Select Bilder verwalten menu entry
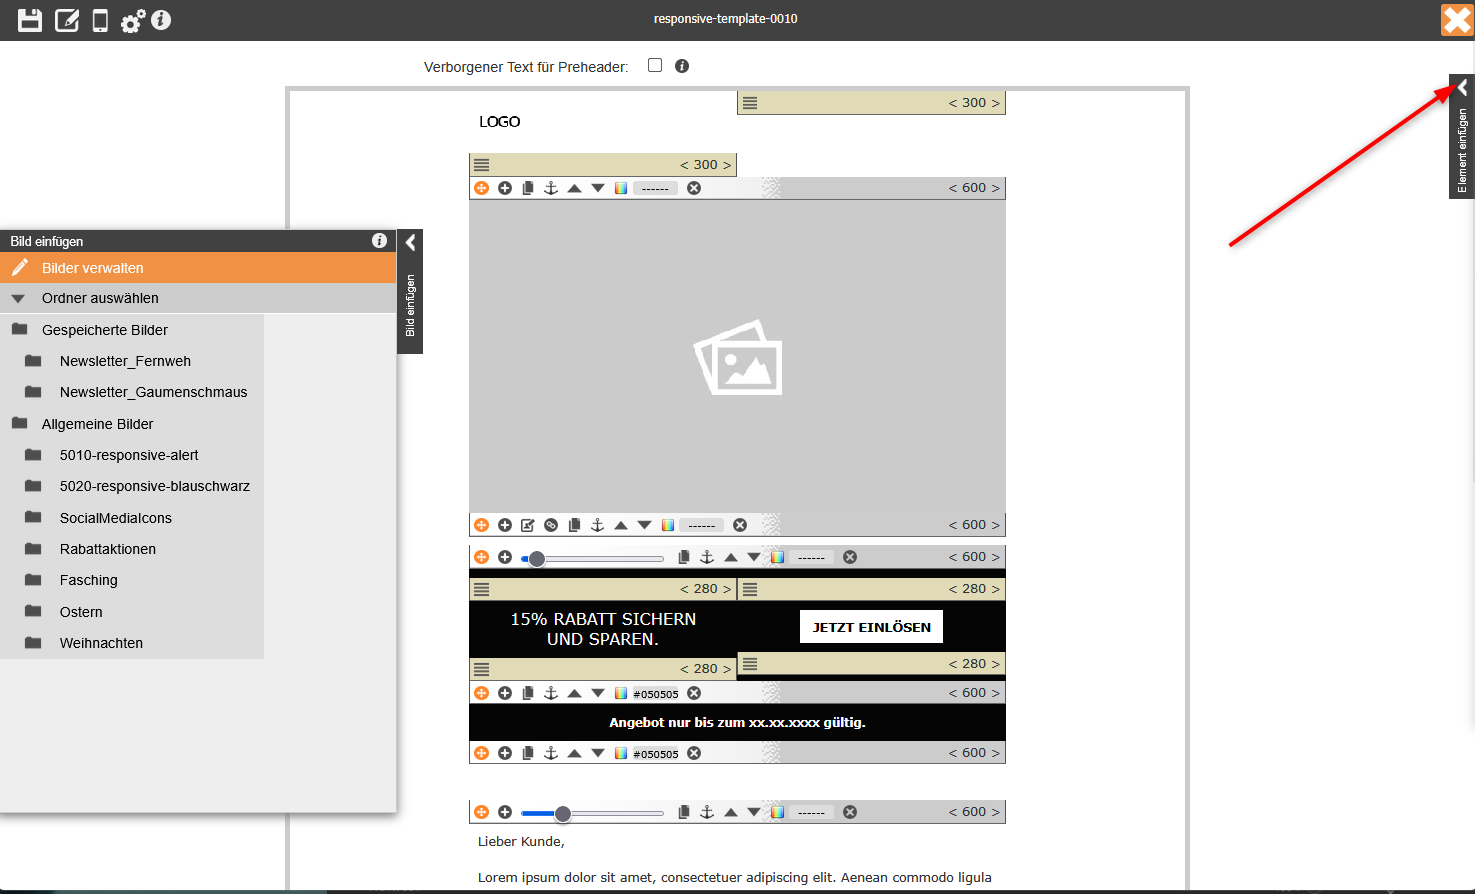This screenshot has height=894, width=1475. (93, 268)
